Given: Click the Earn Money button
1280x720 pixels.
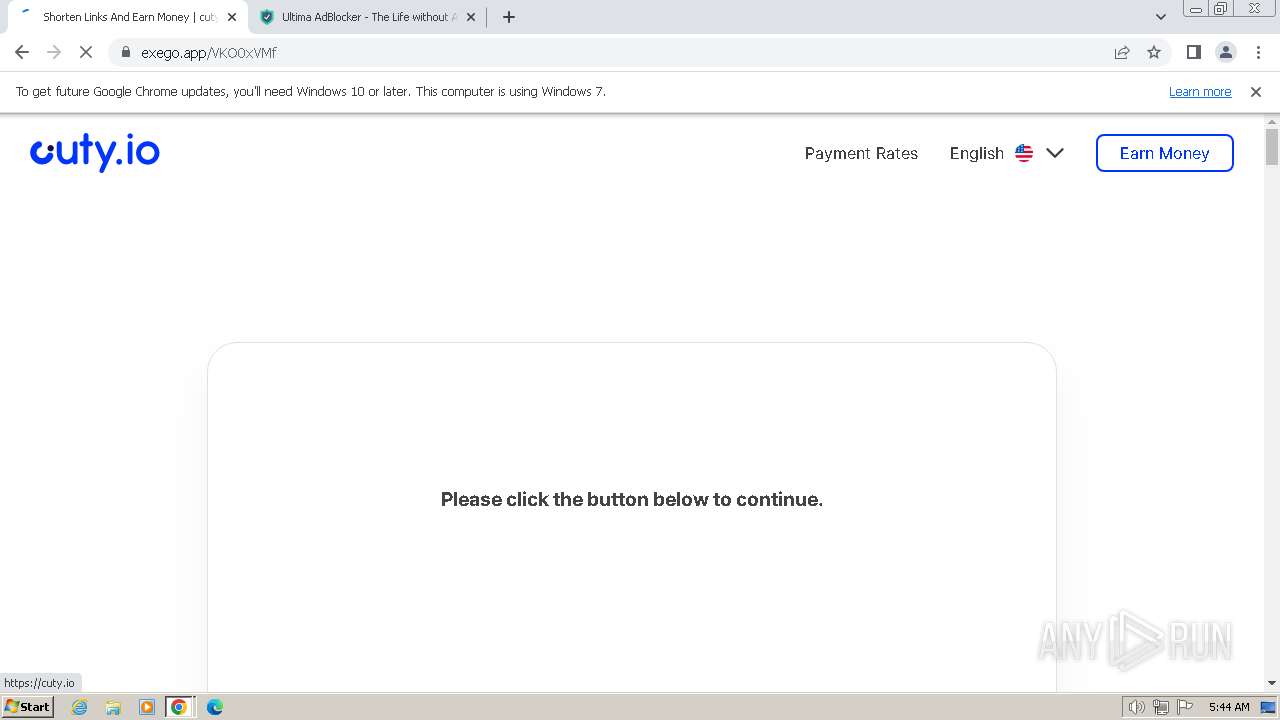Looking at the screenshot, I should click(1165, 153).
